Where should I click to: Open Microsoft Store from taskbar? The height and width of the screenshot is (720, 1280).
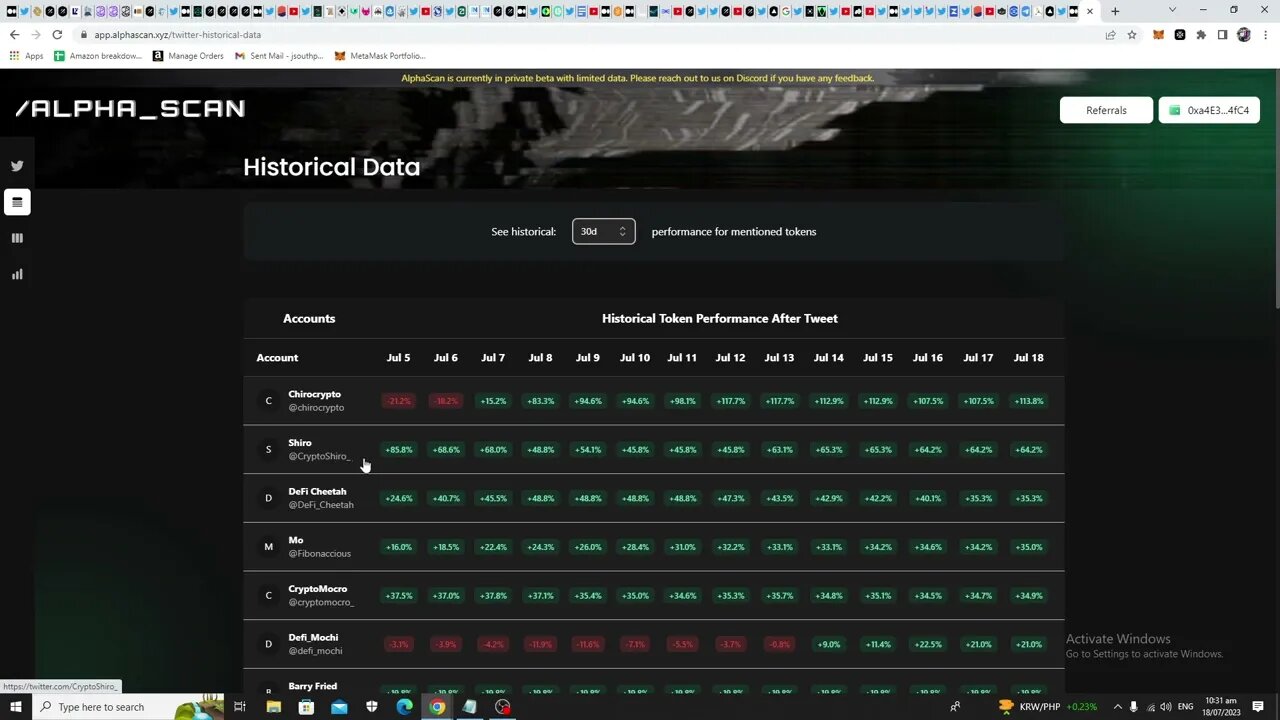(x=306, y=707)
